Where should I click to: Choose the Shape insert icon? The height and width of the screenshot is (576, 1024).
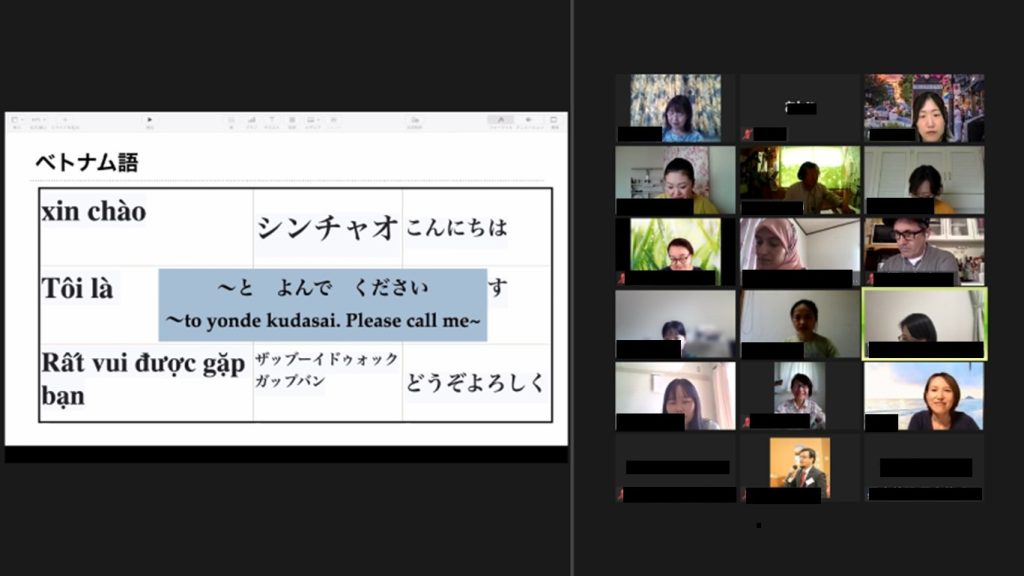point(292,122)
